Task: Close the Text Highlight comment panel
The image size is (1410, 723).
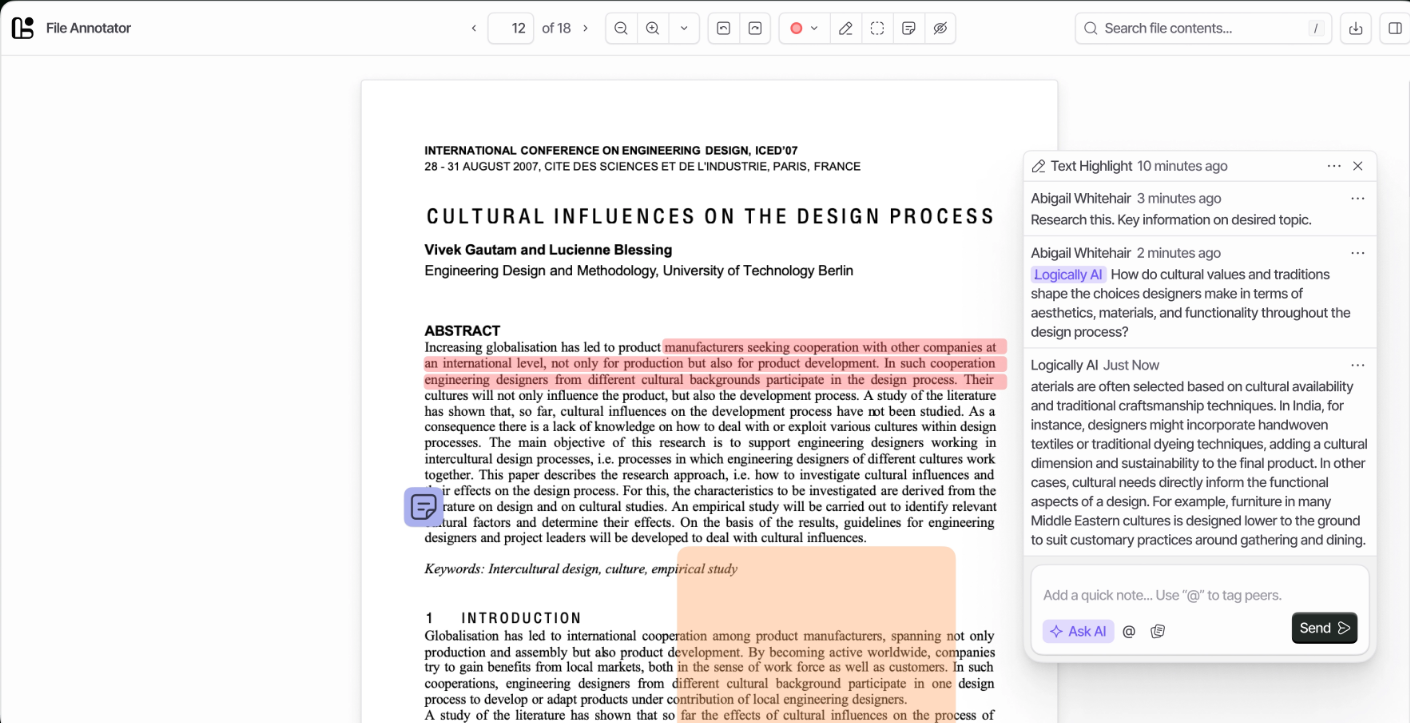Action: [1358, 166]
